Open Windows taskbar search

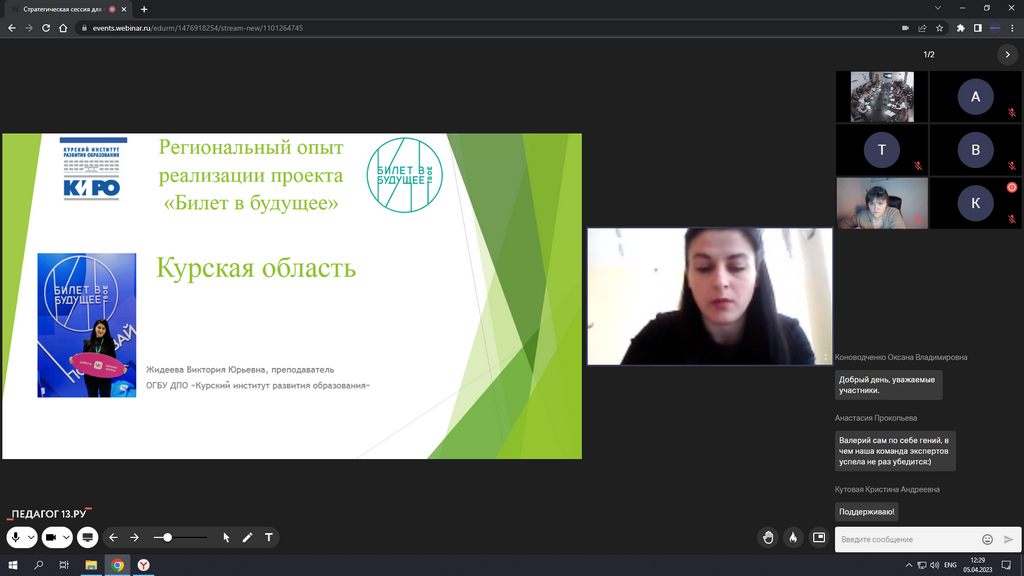(x=39, y=565)
